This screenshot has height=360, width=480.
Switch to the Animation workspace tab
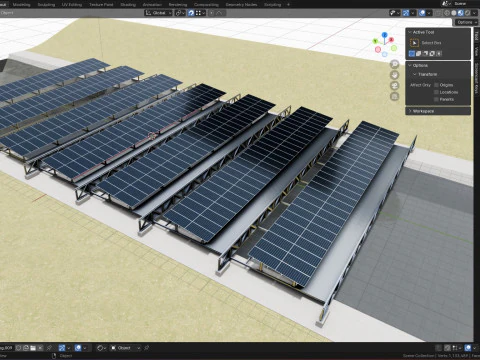click(x=152, y=4)
